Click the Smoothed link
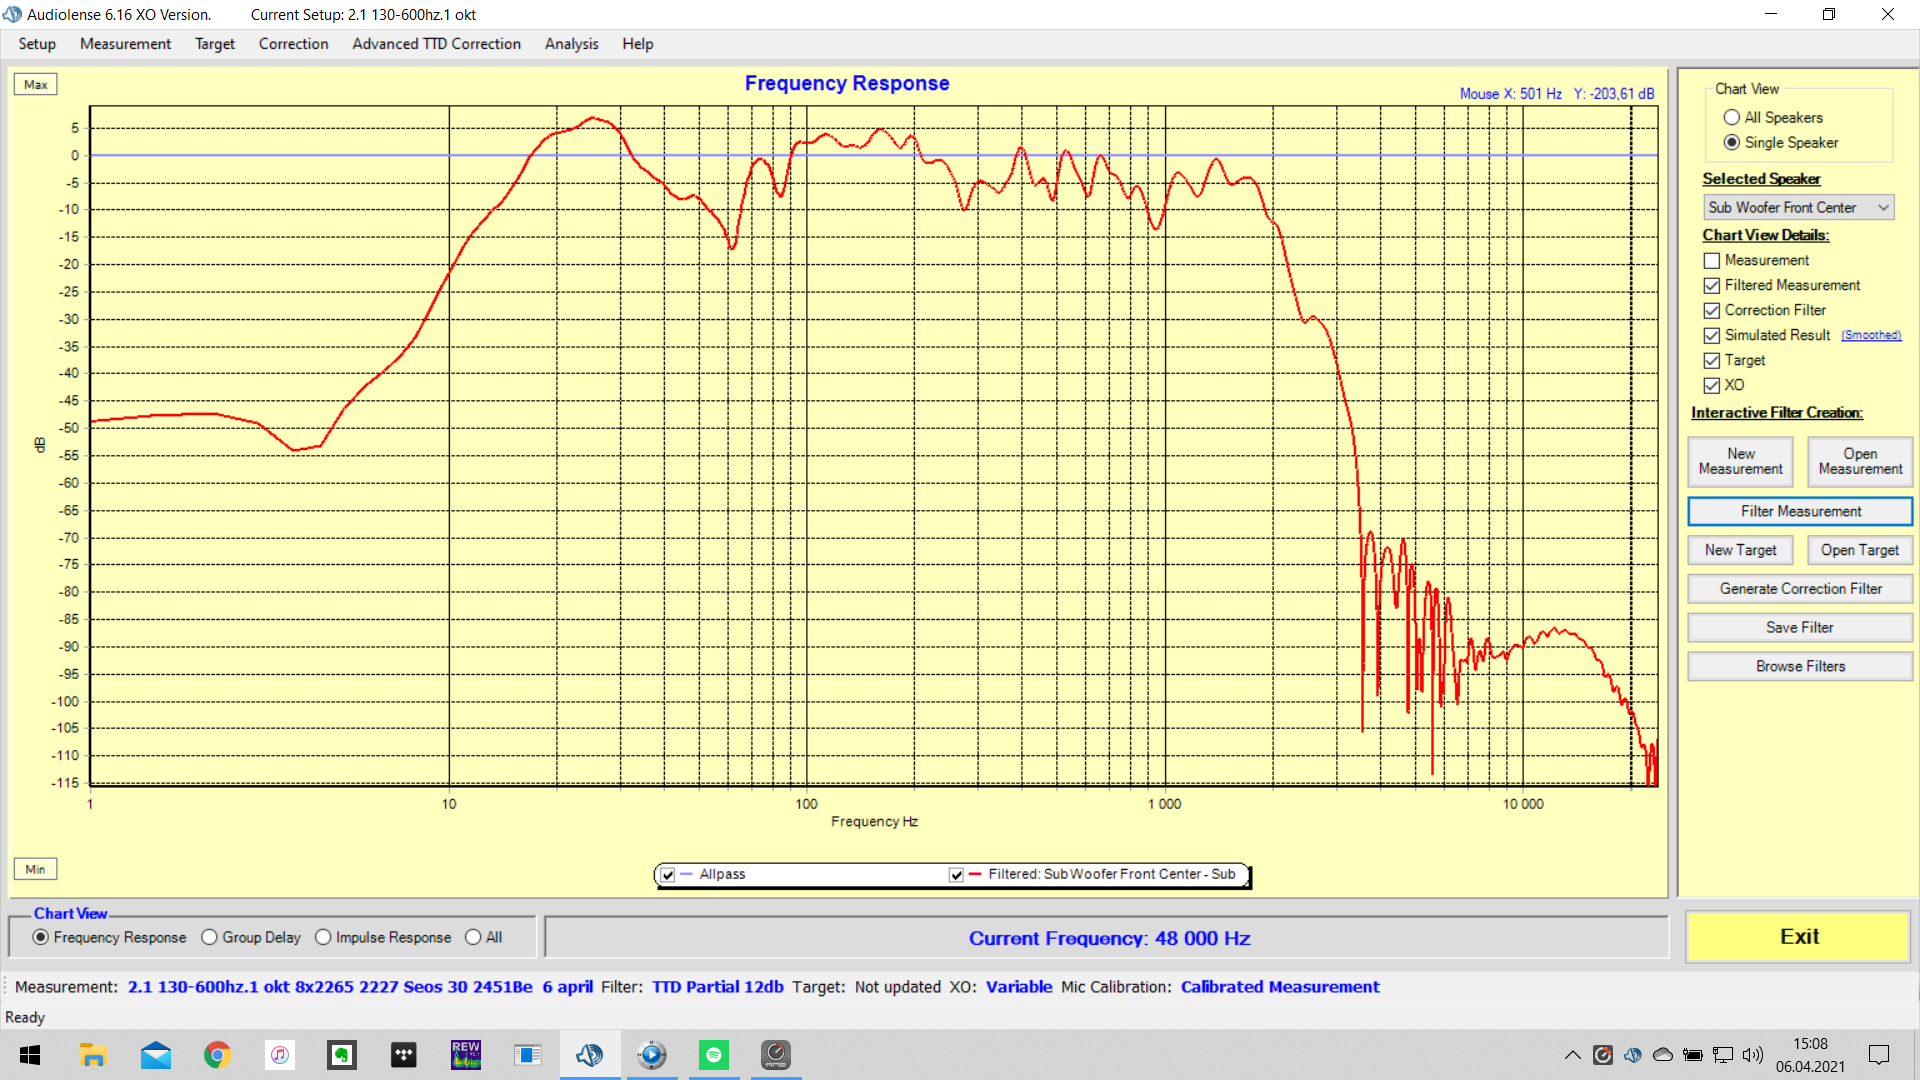Image resolution: width=1920 pixels, height=1080 pixels. click(x=1871, y=336)
